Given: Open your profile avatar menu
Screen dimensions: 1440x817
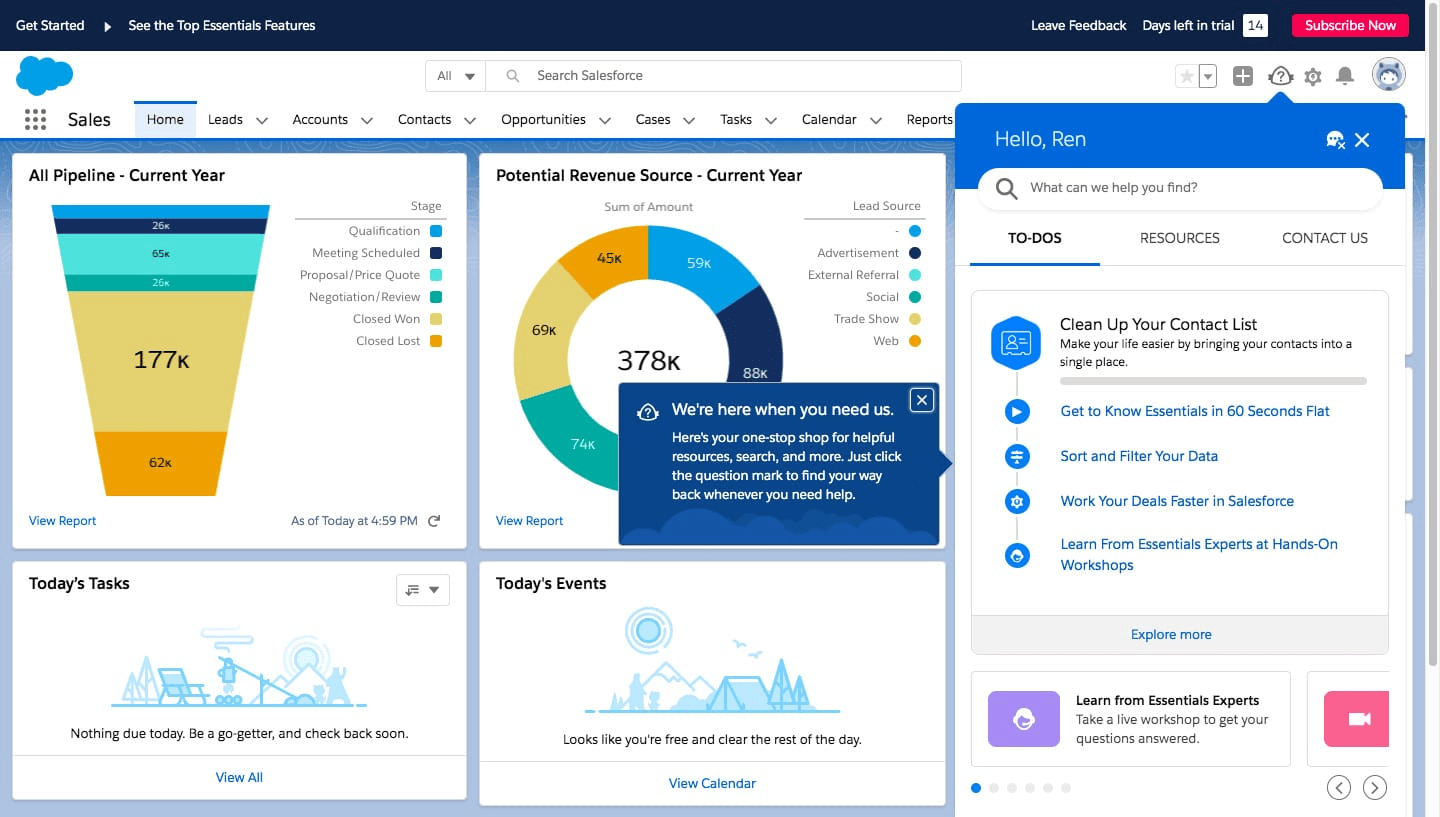Looking at the screenshot, I should (x=1389, y=73).
